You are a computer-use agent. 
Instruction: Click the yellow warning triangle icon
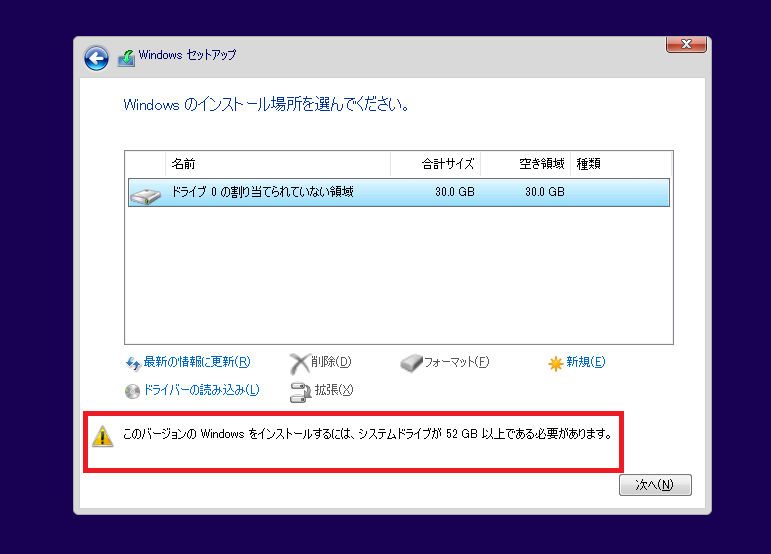click(103, 436)
